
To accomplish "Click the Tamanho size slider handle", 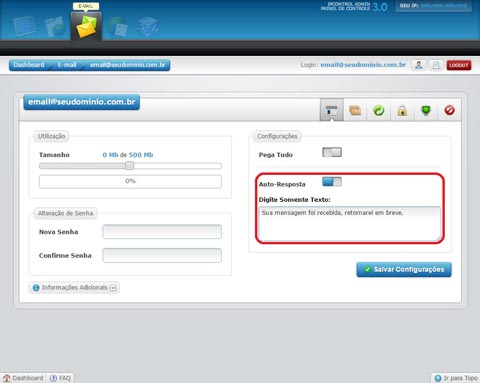I will [x=130, y=166].
